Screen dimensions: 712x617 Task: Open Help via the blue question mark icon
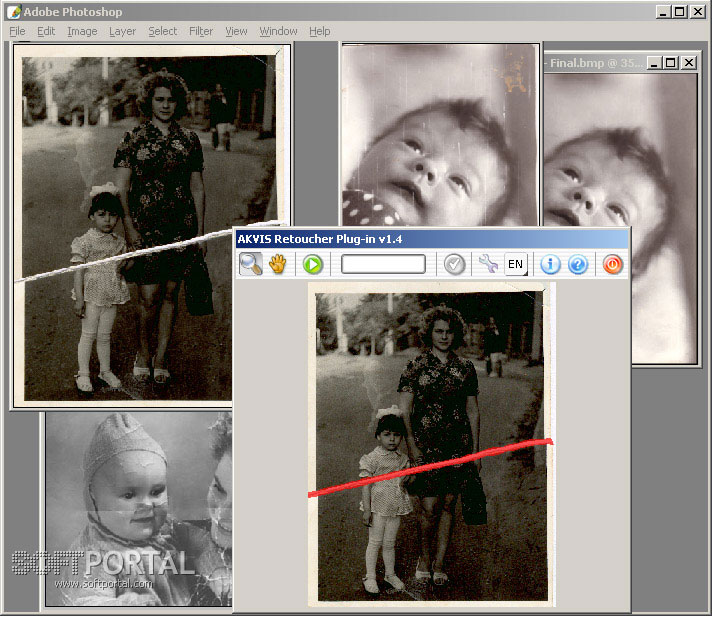click(x=578, y=264)
